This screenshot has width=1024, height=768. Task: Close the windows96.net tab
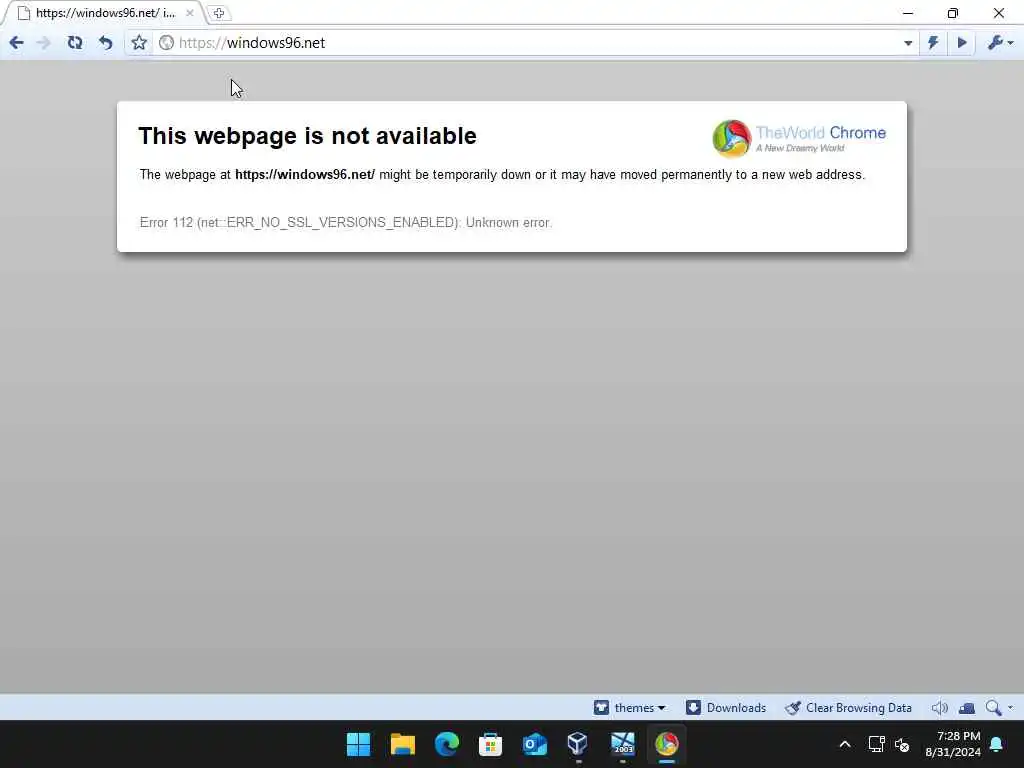coord(189,13)
